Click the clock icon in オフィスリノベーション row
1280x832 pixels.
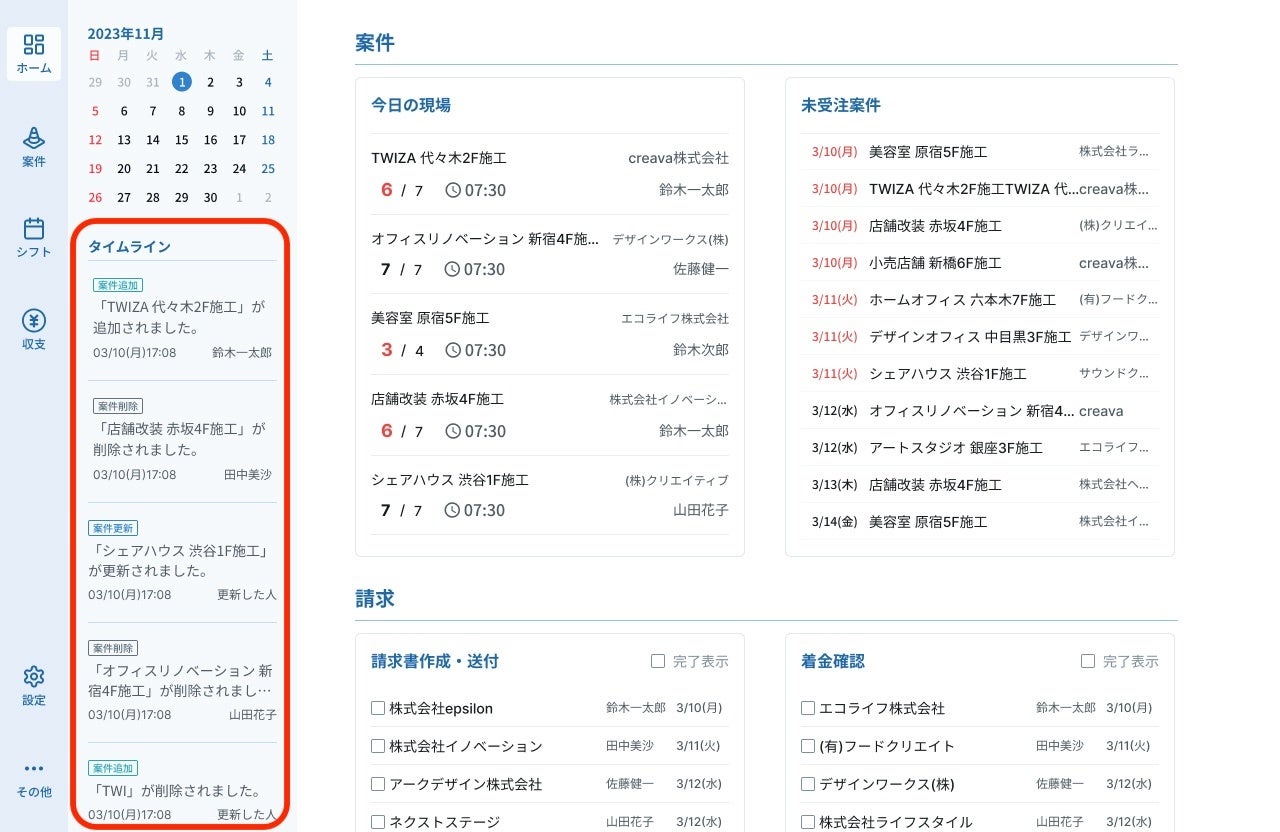[x=453, y=270]
